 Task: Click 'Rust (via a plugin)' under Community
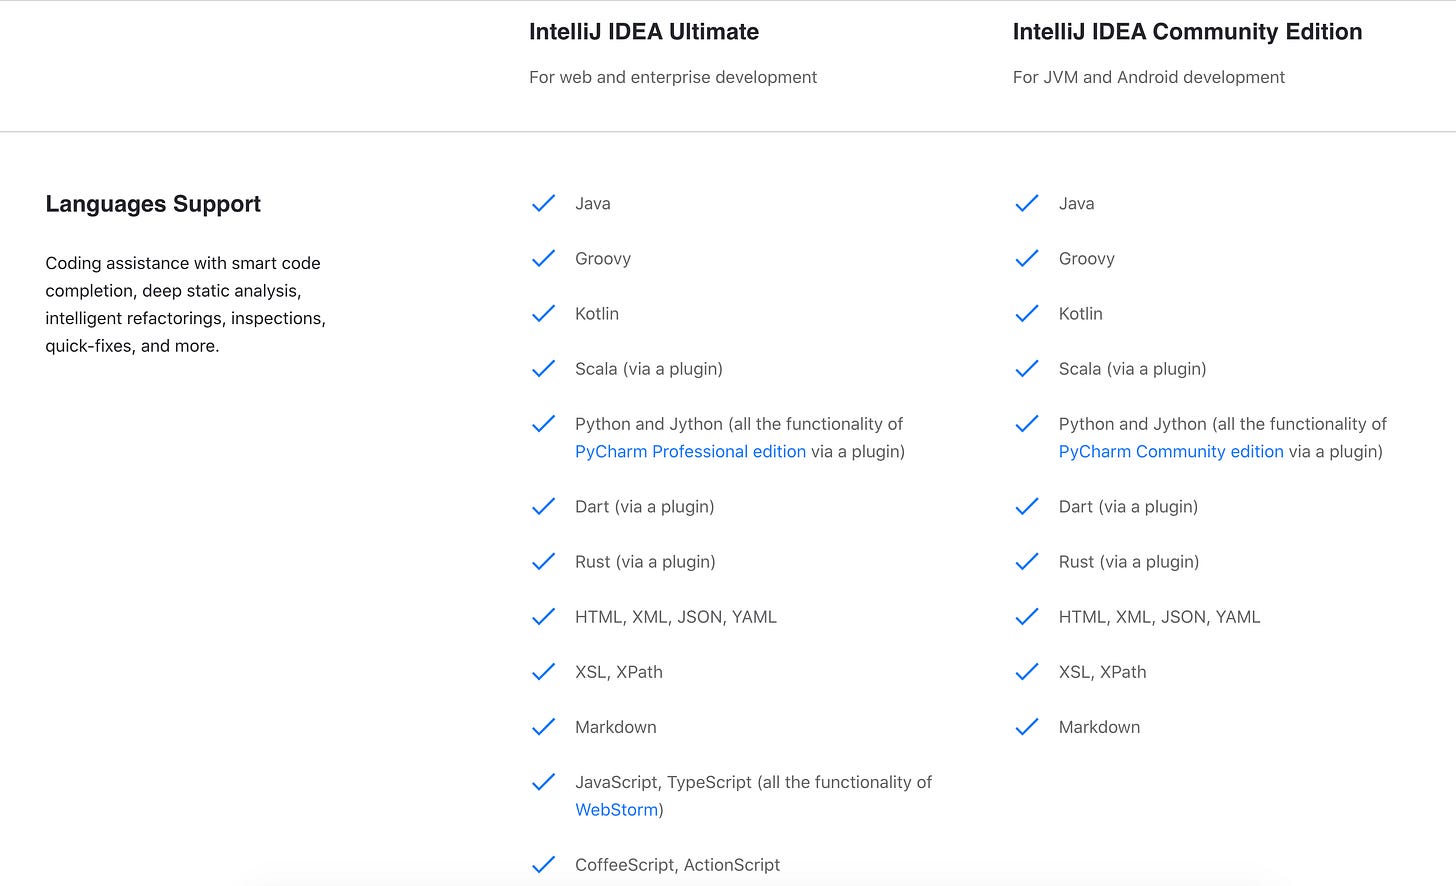(1129, 562)
